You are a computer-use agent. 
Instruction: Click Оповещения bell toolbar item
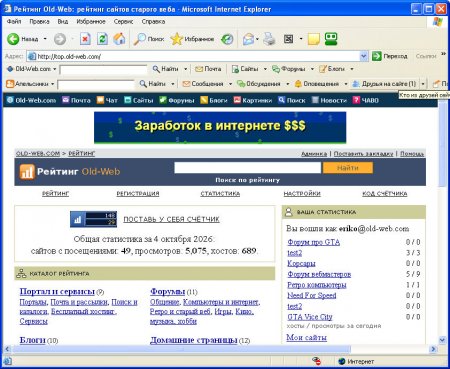point(317,84)
